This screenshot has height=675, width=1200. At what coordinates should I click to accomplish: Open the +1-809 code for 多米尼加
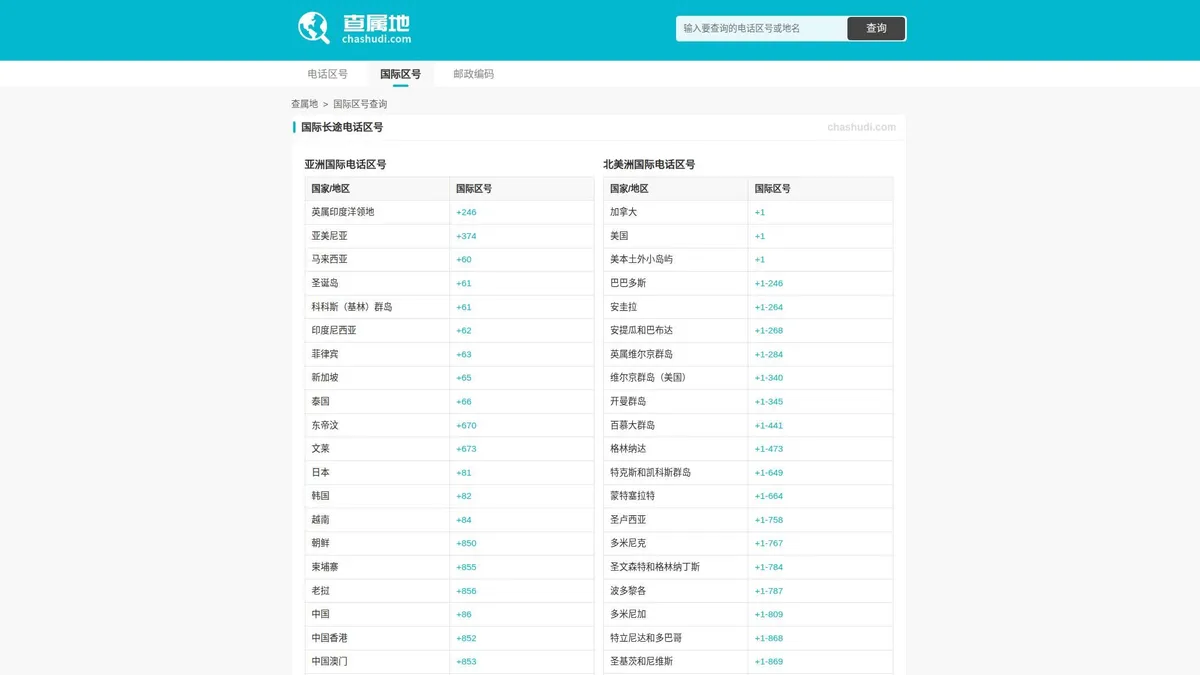[x=769, y=614]
